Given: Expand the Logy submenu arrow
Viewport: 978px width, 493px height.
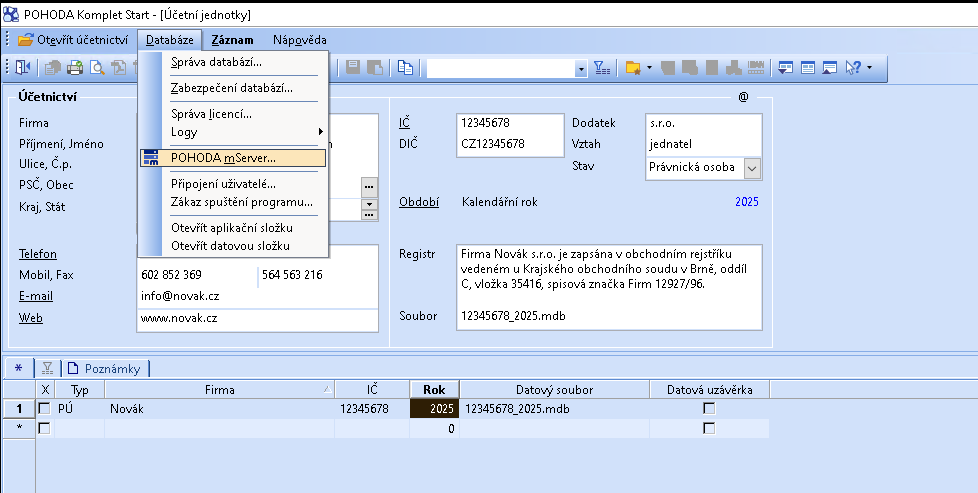Looking at the screenshot, I should 321,132.
